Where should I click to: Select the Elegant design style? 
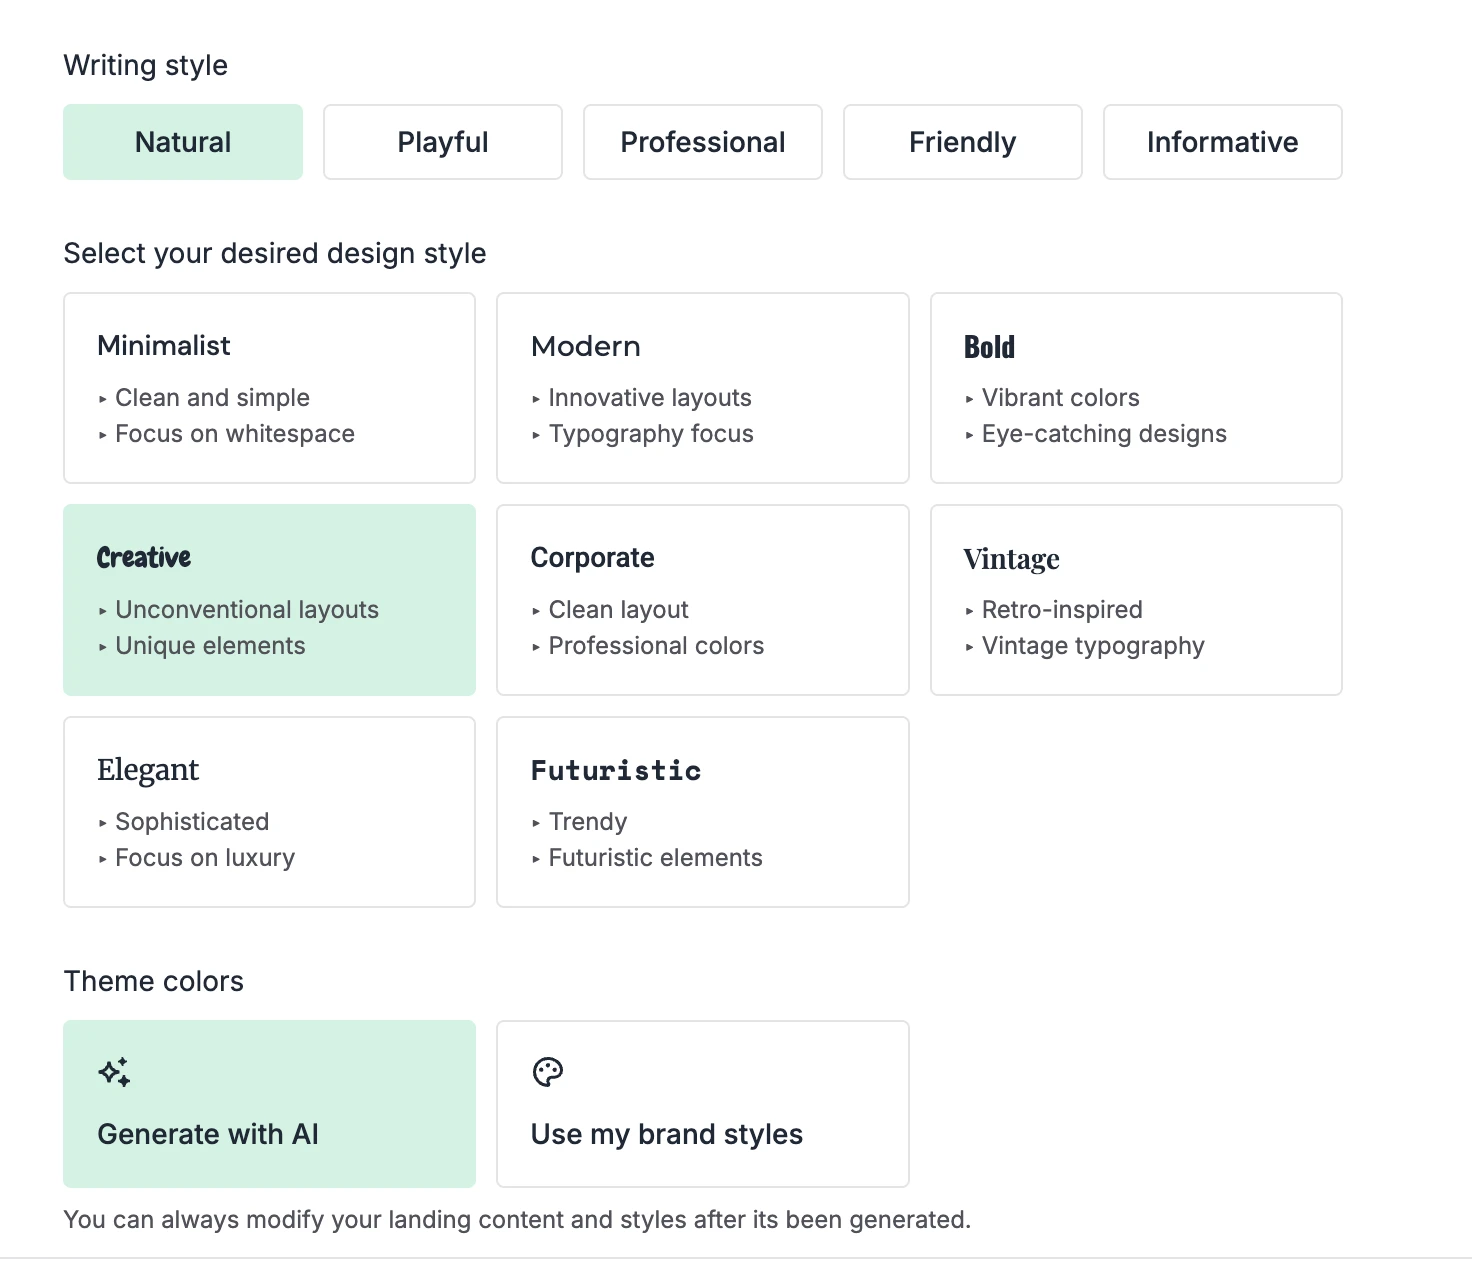pos(268,812)
